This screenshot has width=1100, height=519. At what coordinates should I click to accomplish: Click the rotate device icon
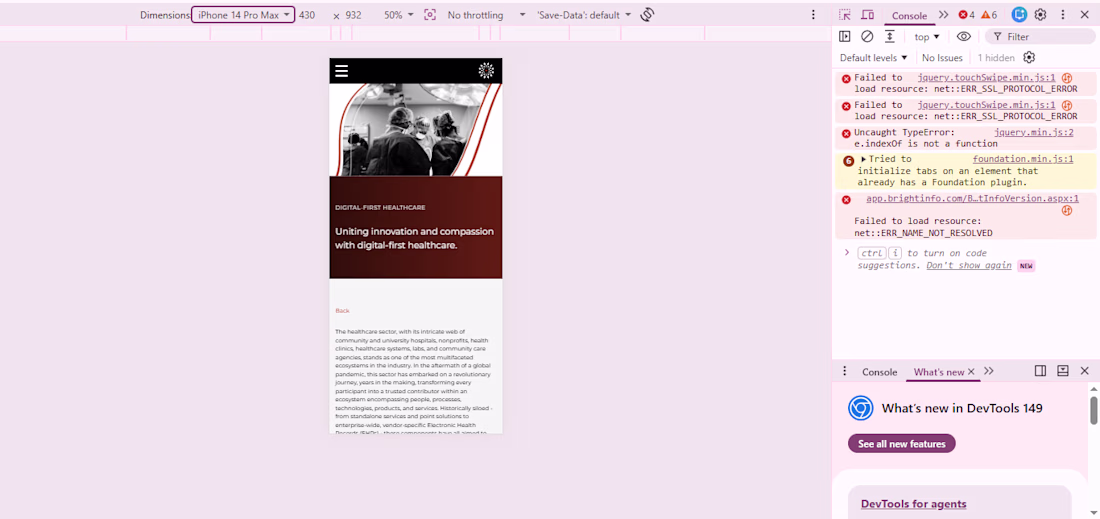(648, 15)
